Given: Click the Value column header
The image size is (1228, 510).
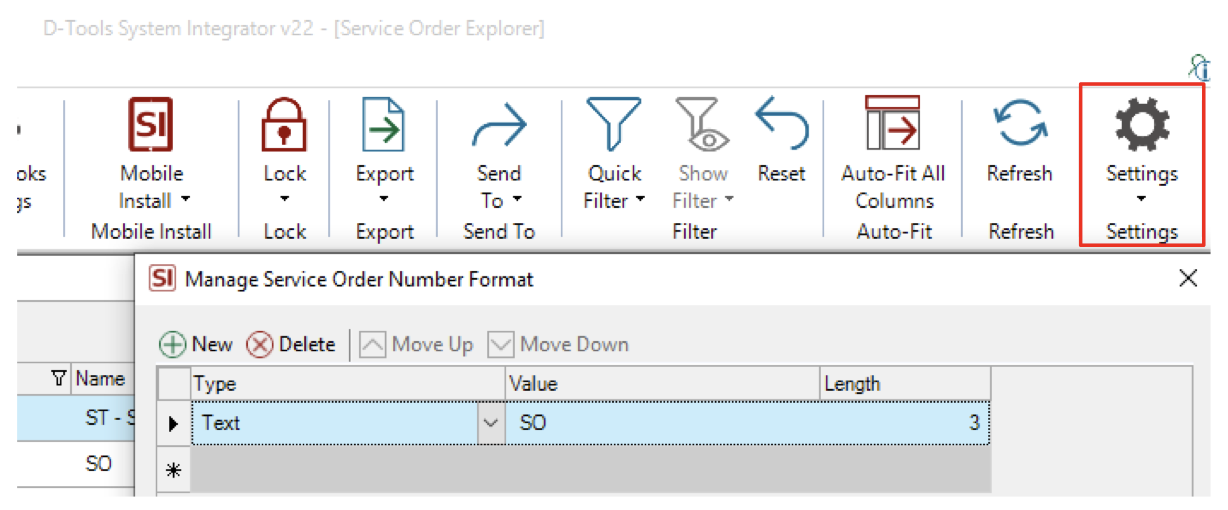Looking at the screenshot, I should pyautogui.click(x=662, y=384).
